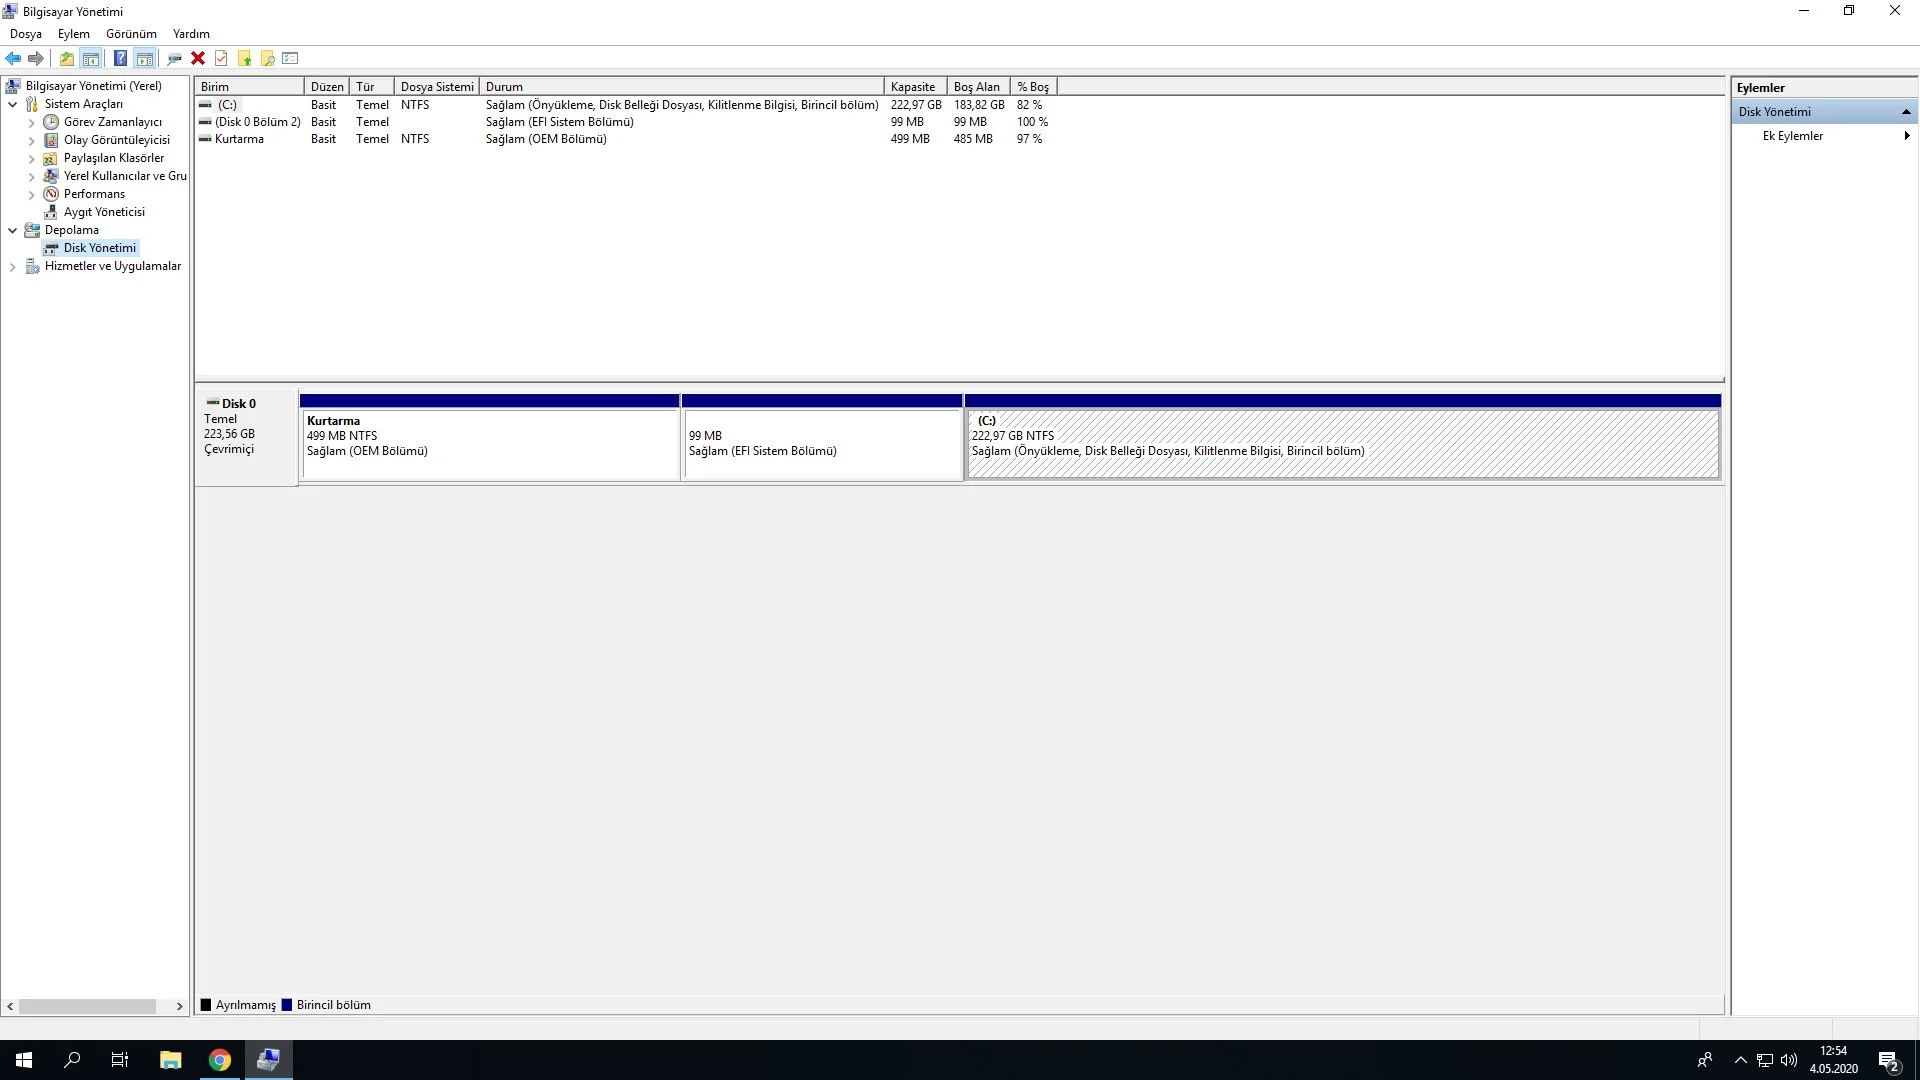Click the blue Birincil bölüm legend swatch
This screenshot has width=1920, height=1080.
[287, 1005]
